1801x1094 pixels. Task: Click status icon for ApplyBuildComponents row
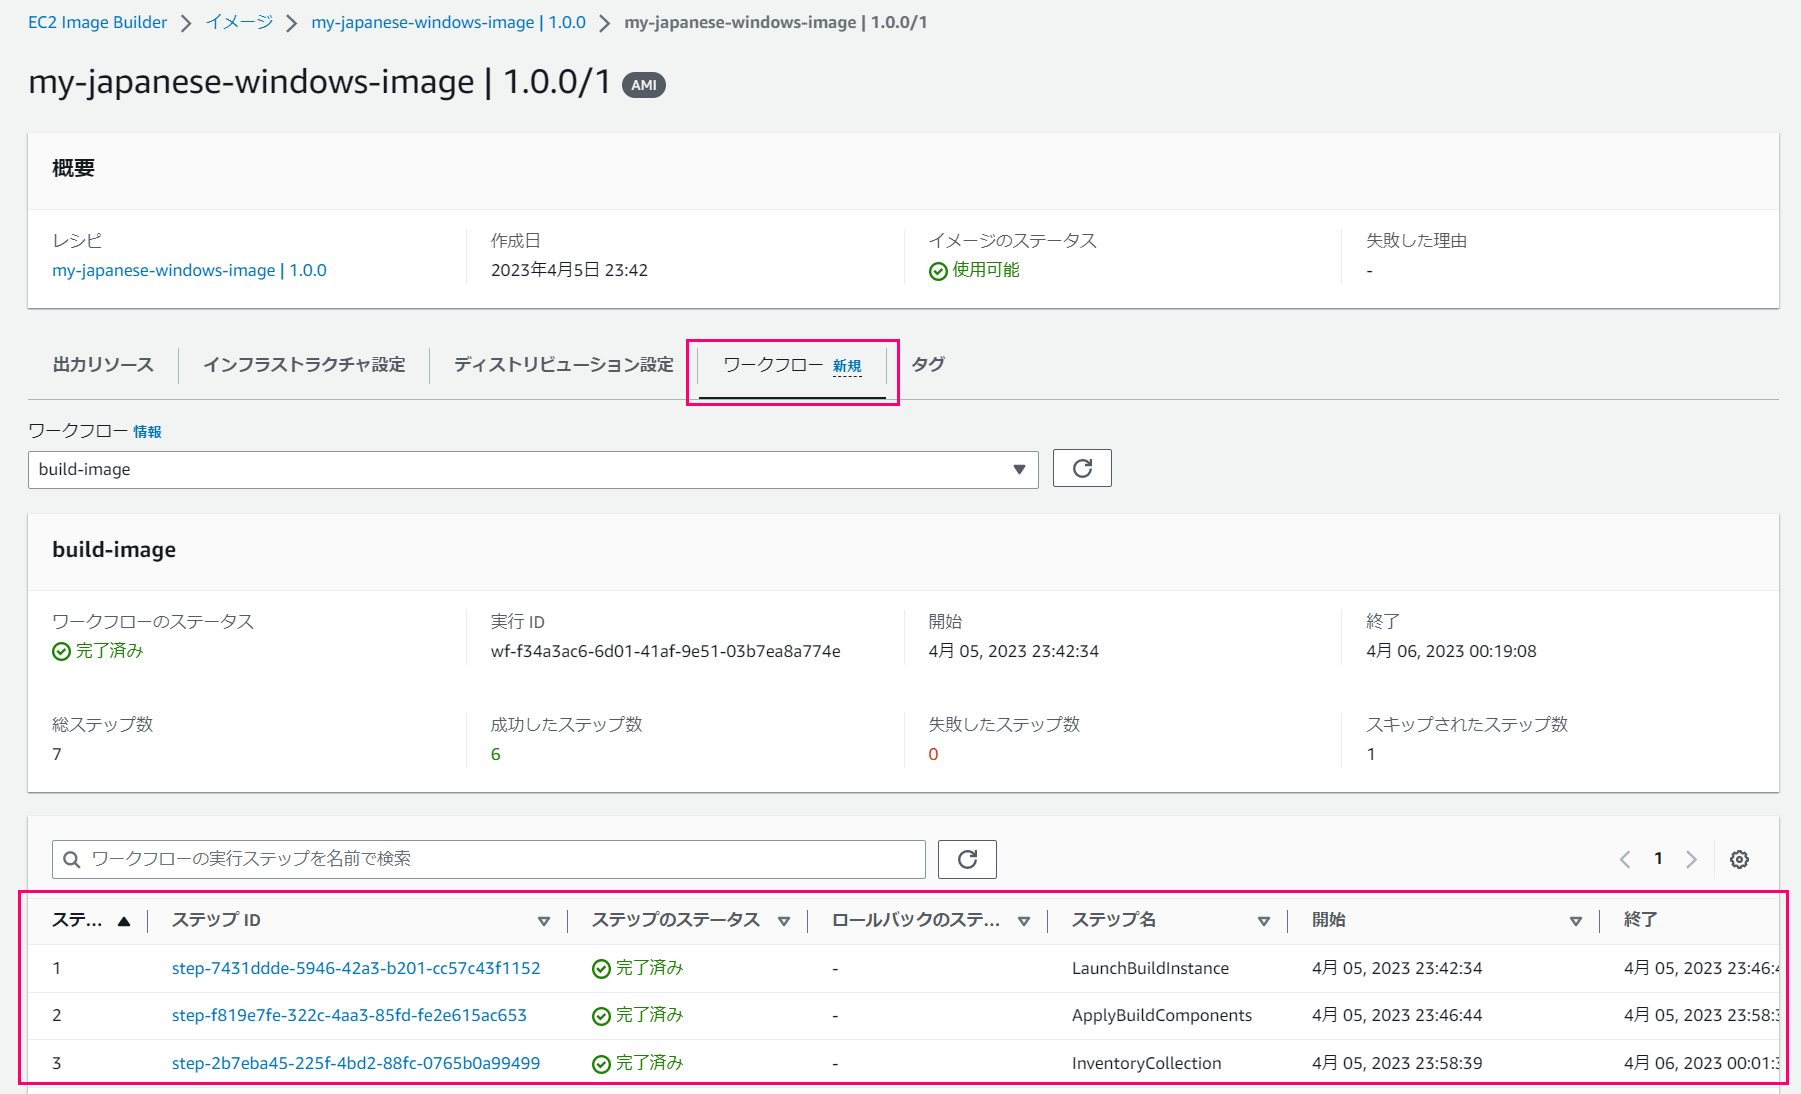click(x=601, y=1017)
